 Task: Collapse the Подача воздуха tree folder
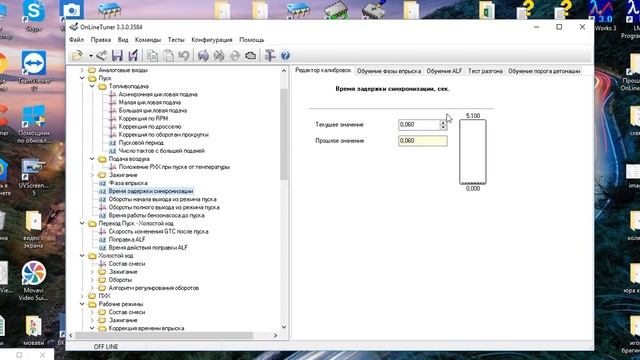(x=92, y=159)
